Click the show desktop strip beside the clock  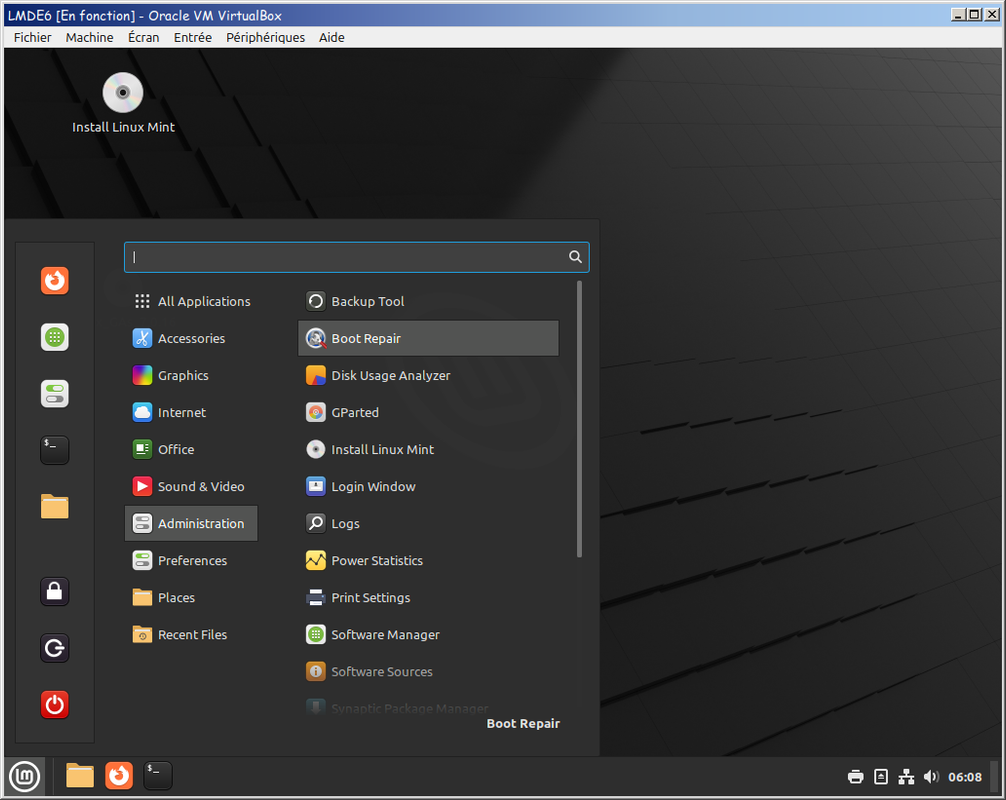(994, 777)
